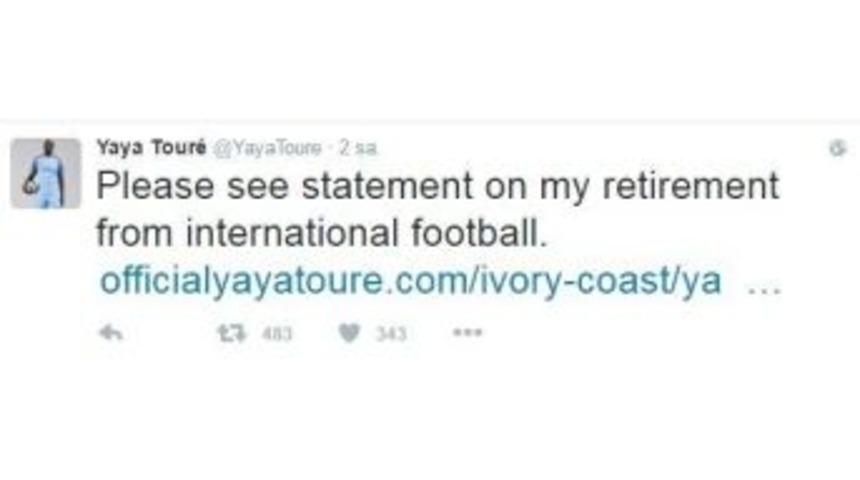This screenshot has width=860, height=480.
Task: Open the Yaya Touré profile picture
Action: [x=46, y=173]
